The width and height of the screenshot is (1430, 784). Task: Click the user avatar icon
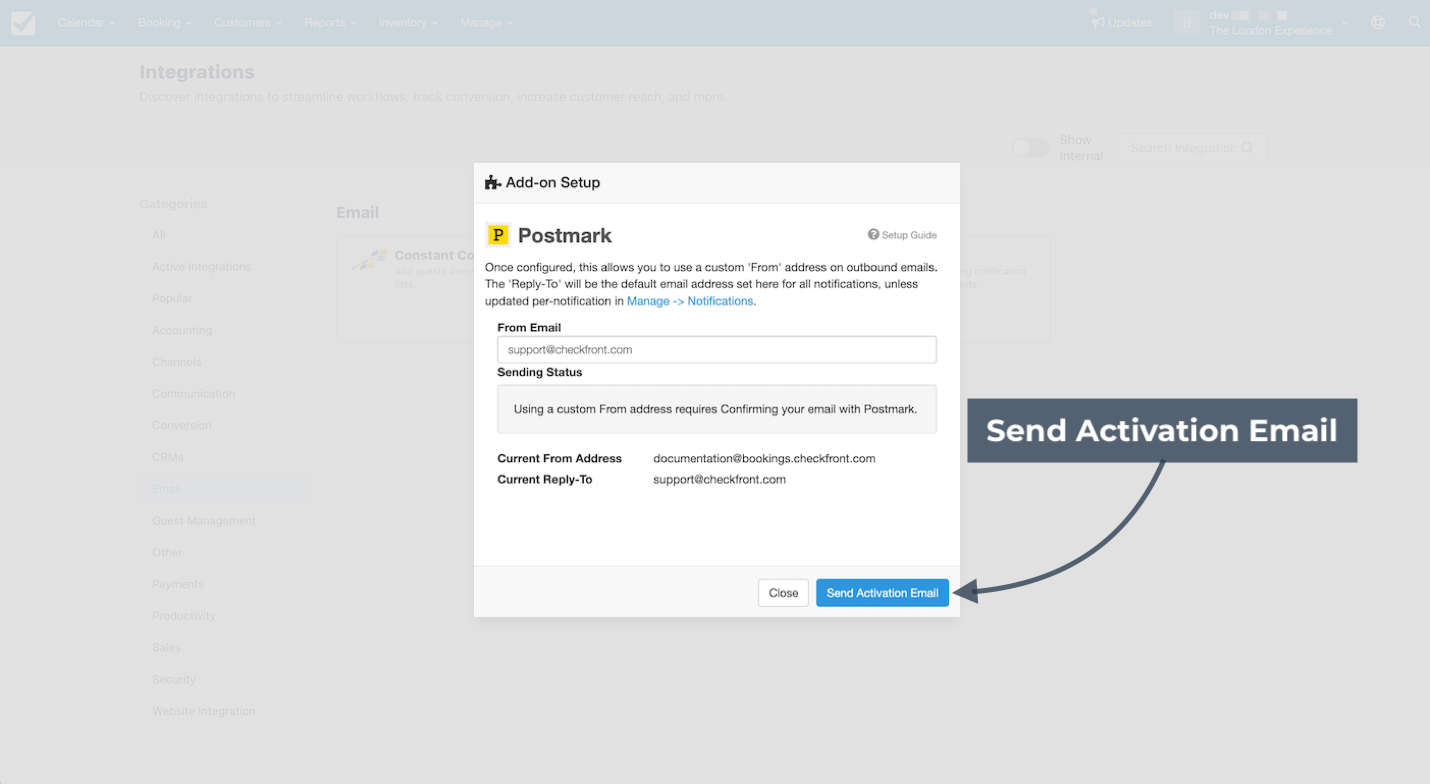click(x=1187, y=22)
